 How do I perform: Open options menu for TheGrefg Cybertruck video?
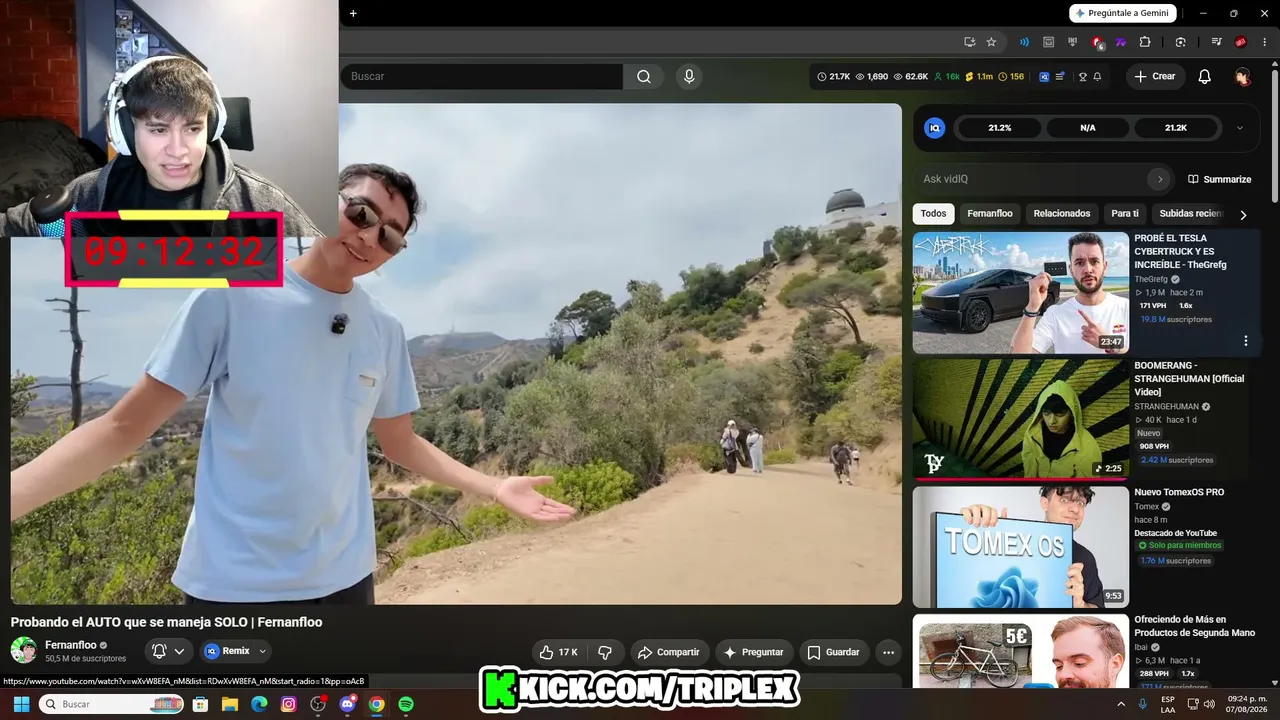point(1245,341)
